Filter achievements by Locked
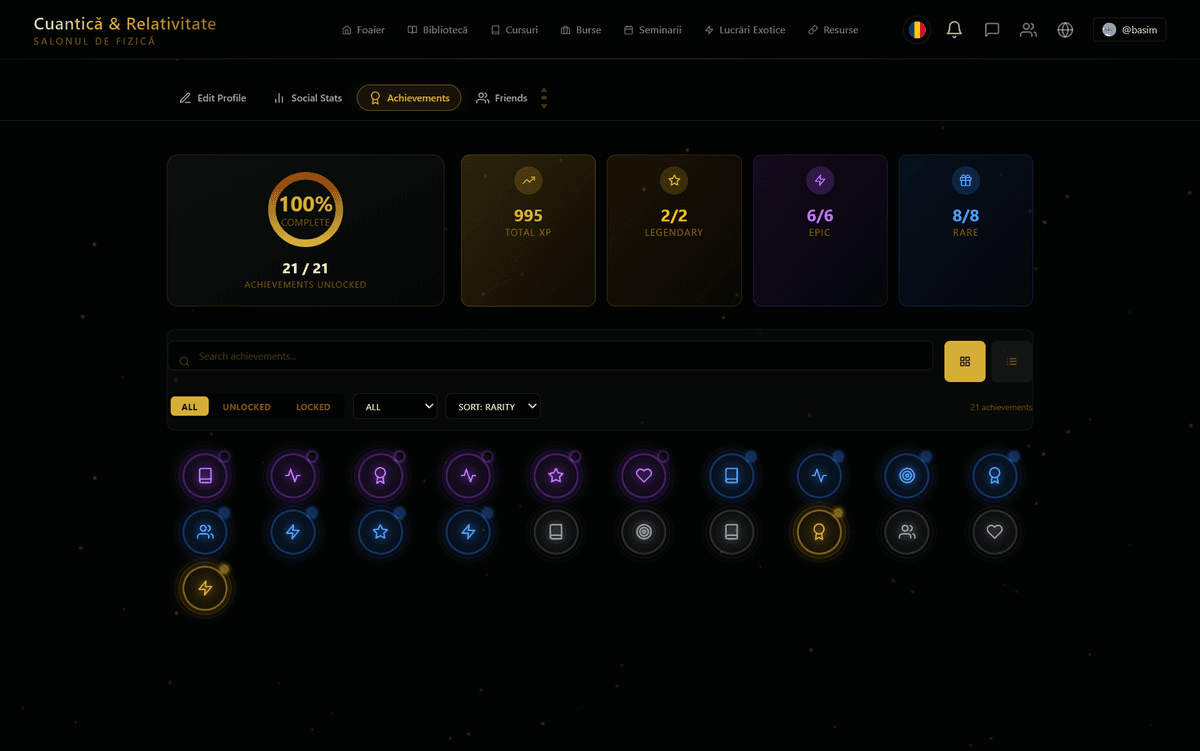Image resolution: width=1200 pixels, height=751 pixels. coord(313,407)
